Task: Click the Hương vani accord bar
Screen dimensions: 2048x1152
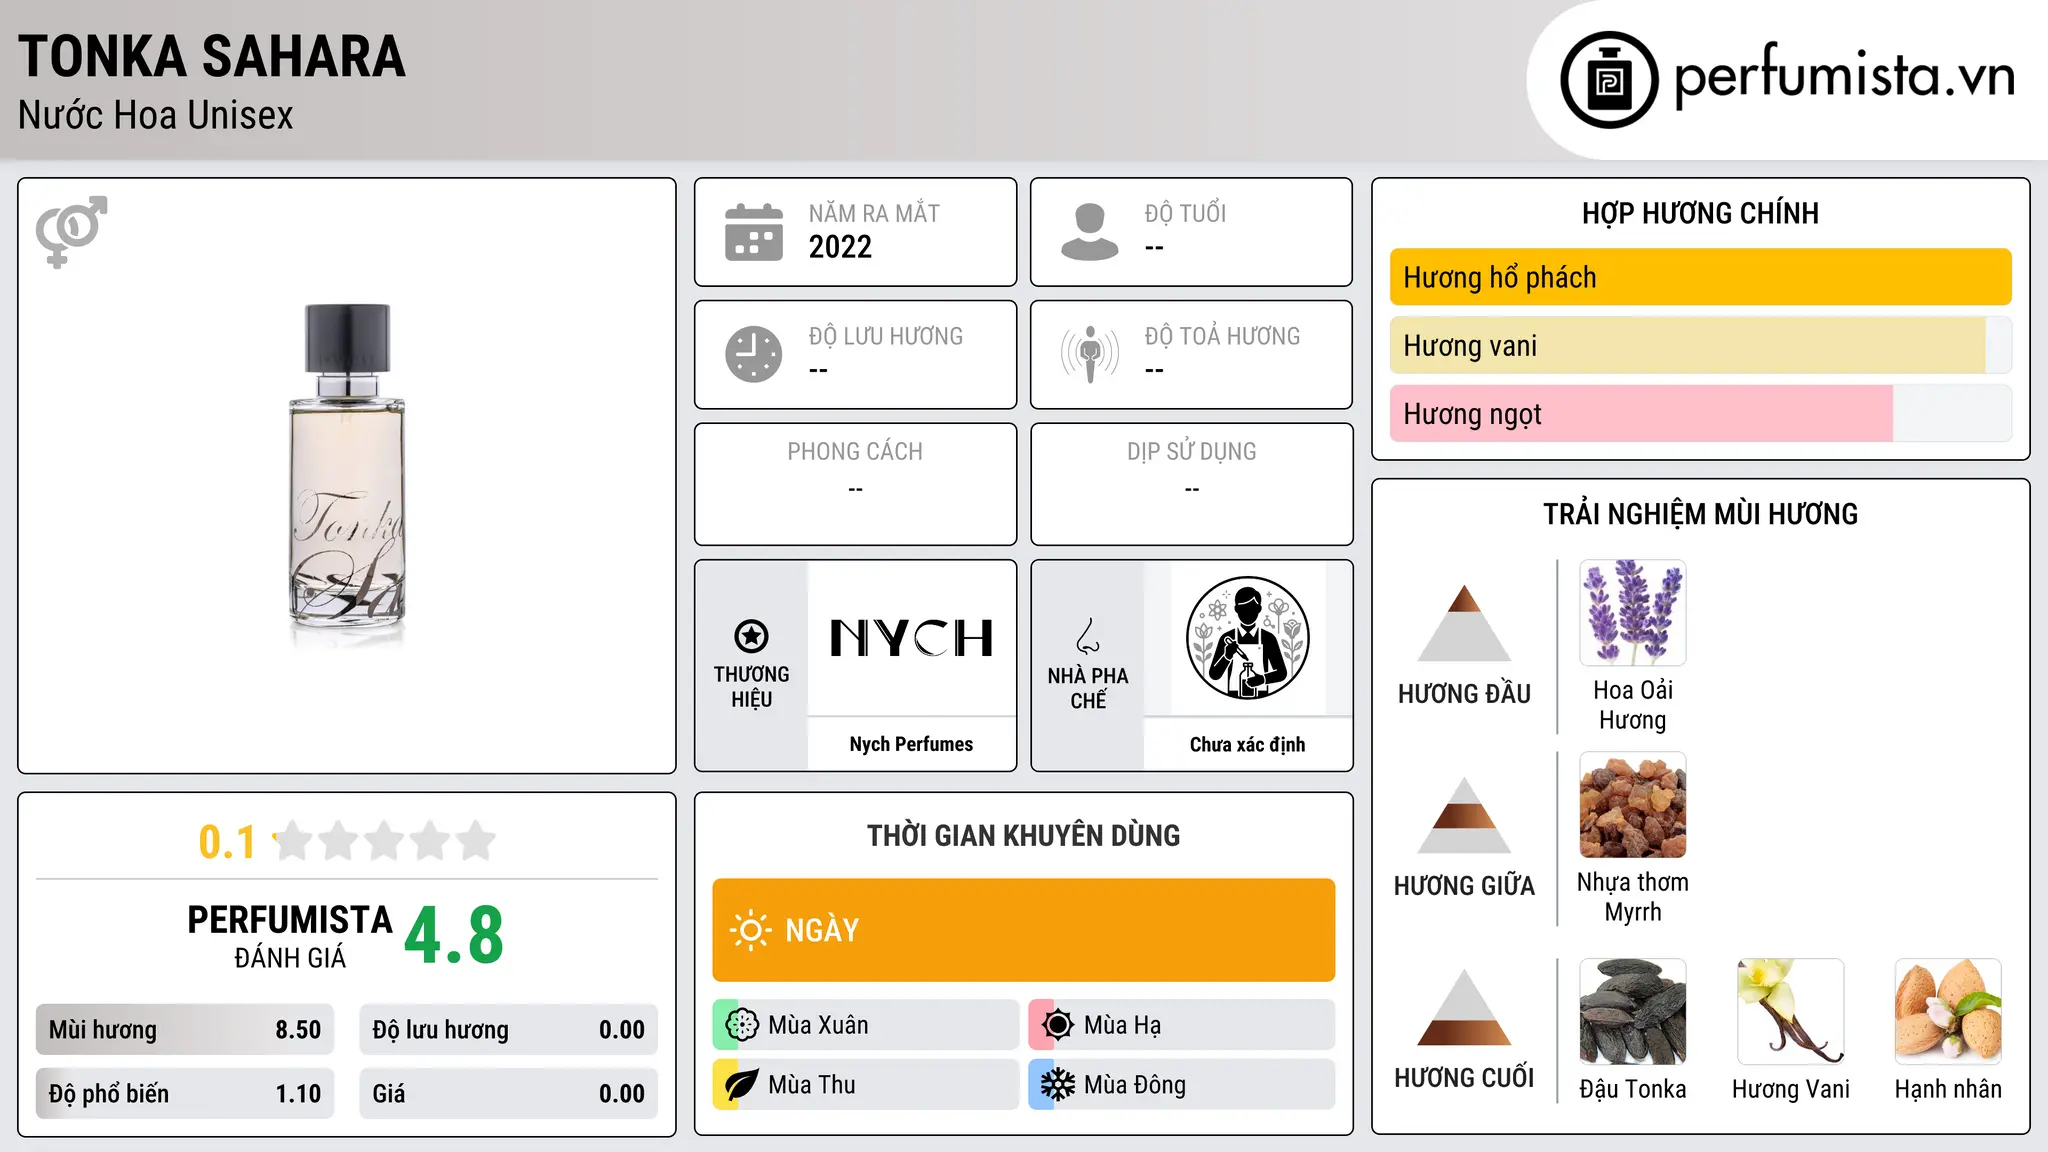Action: click(1700, 345)
